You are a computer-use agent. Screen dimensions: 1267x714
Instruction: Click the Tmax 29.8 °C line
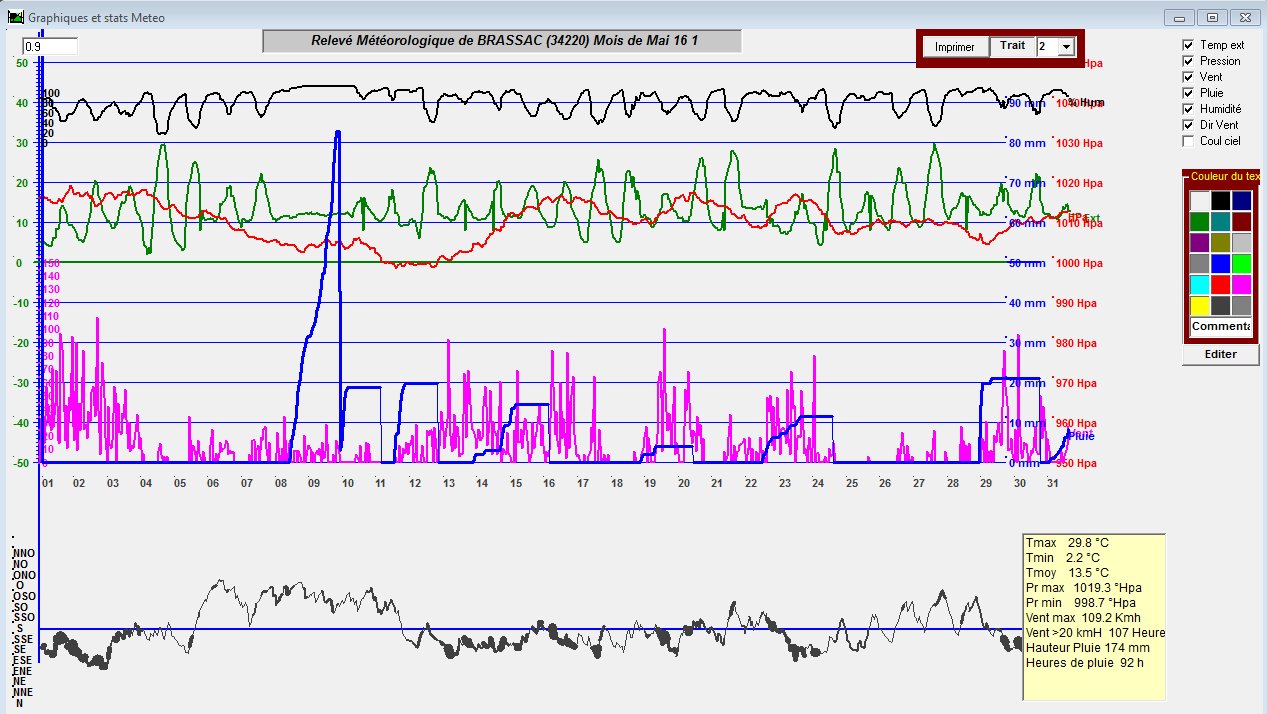1067,543
